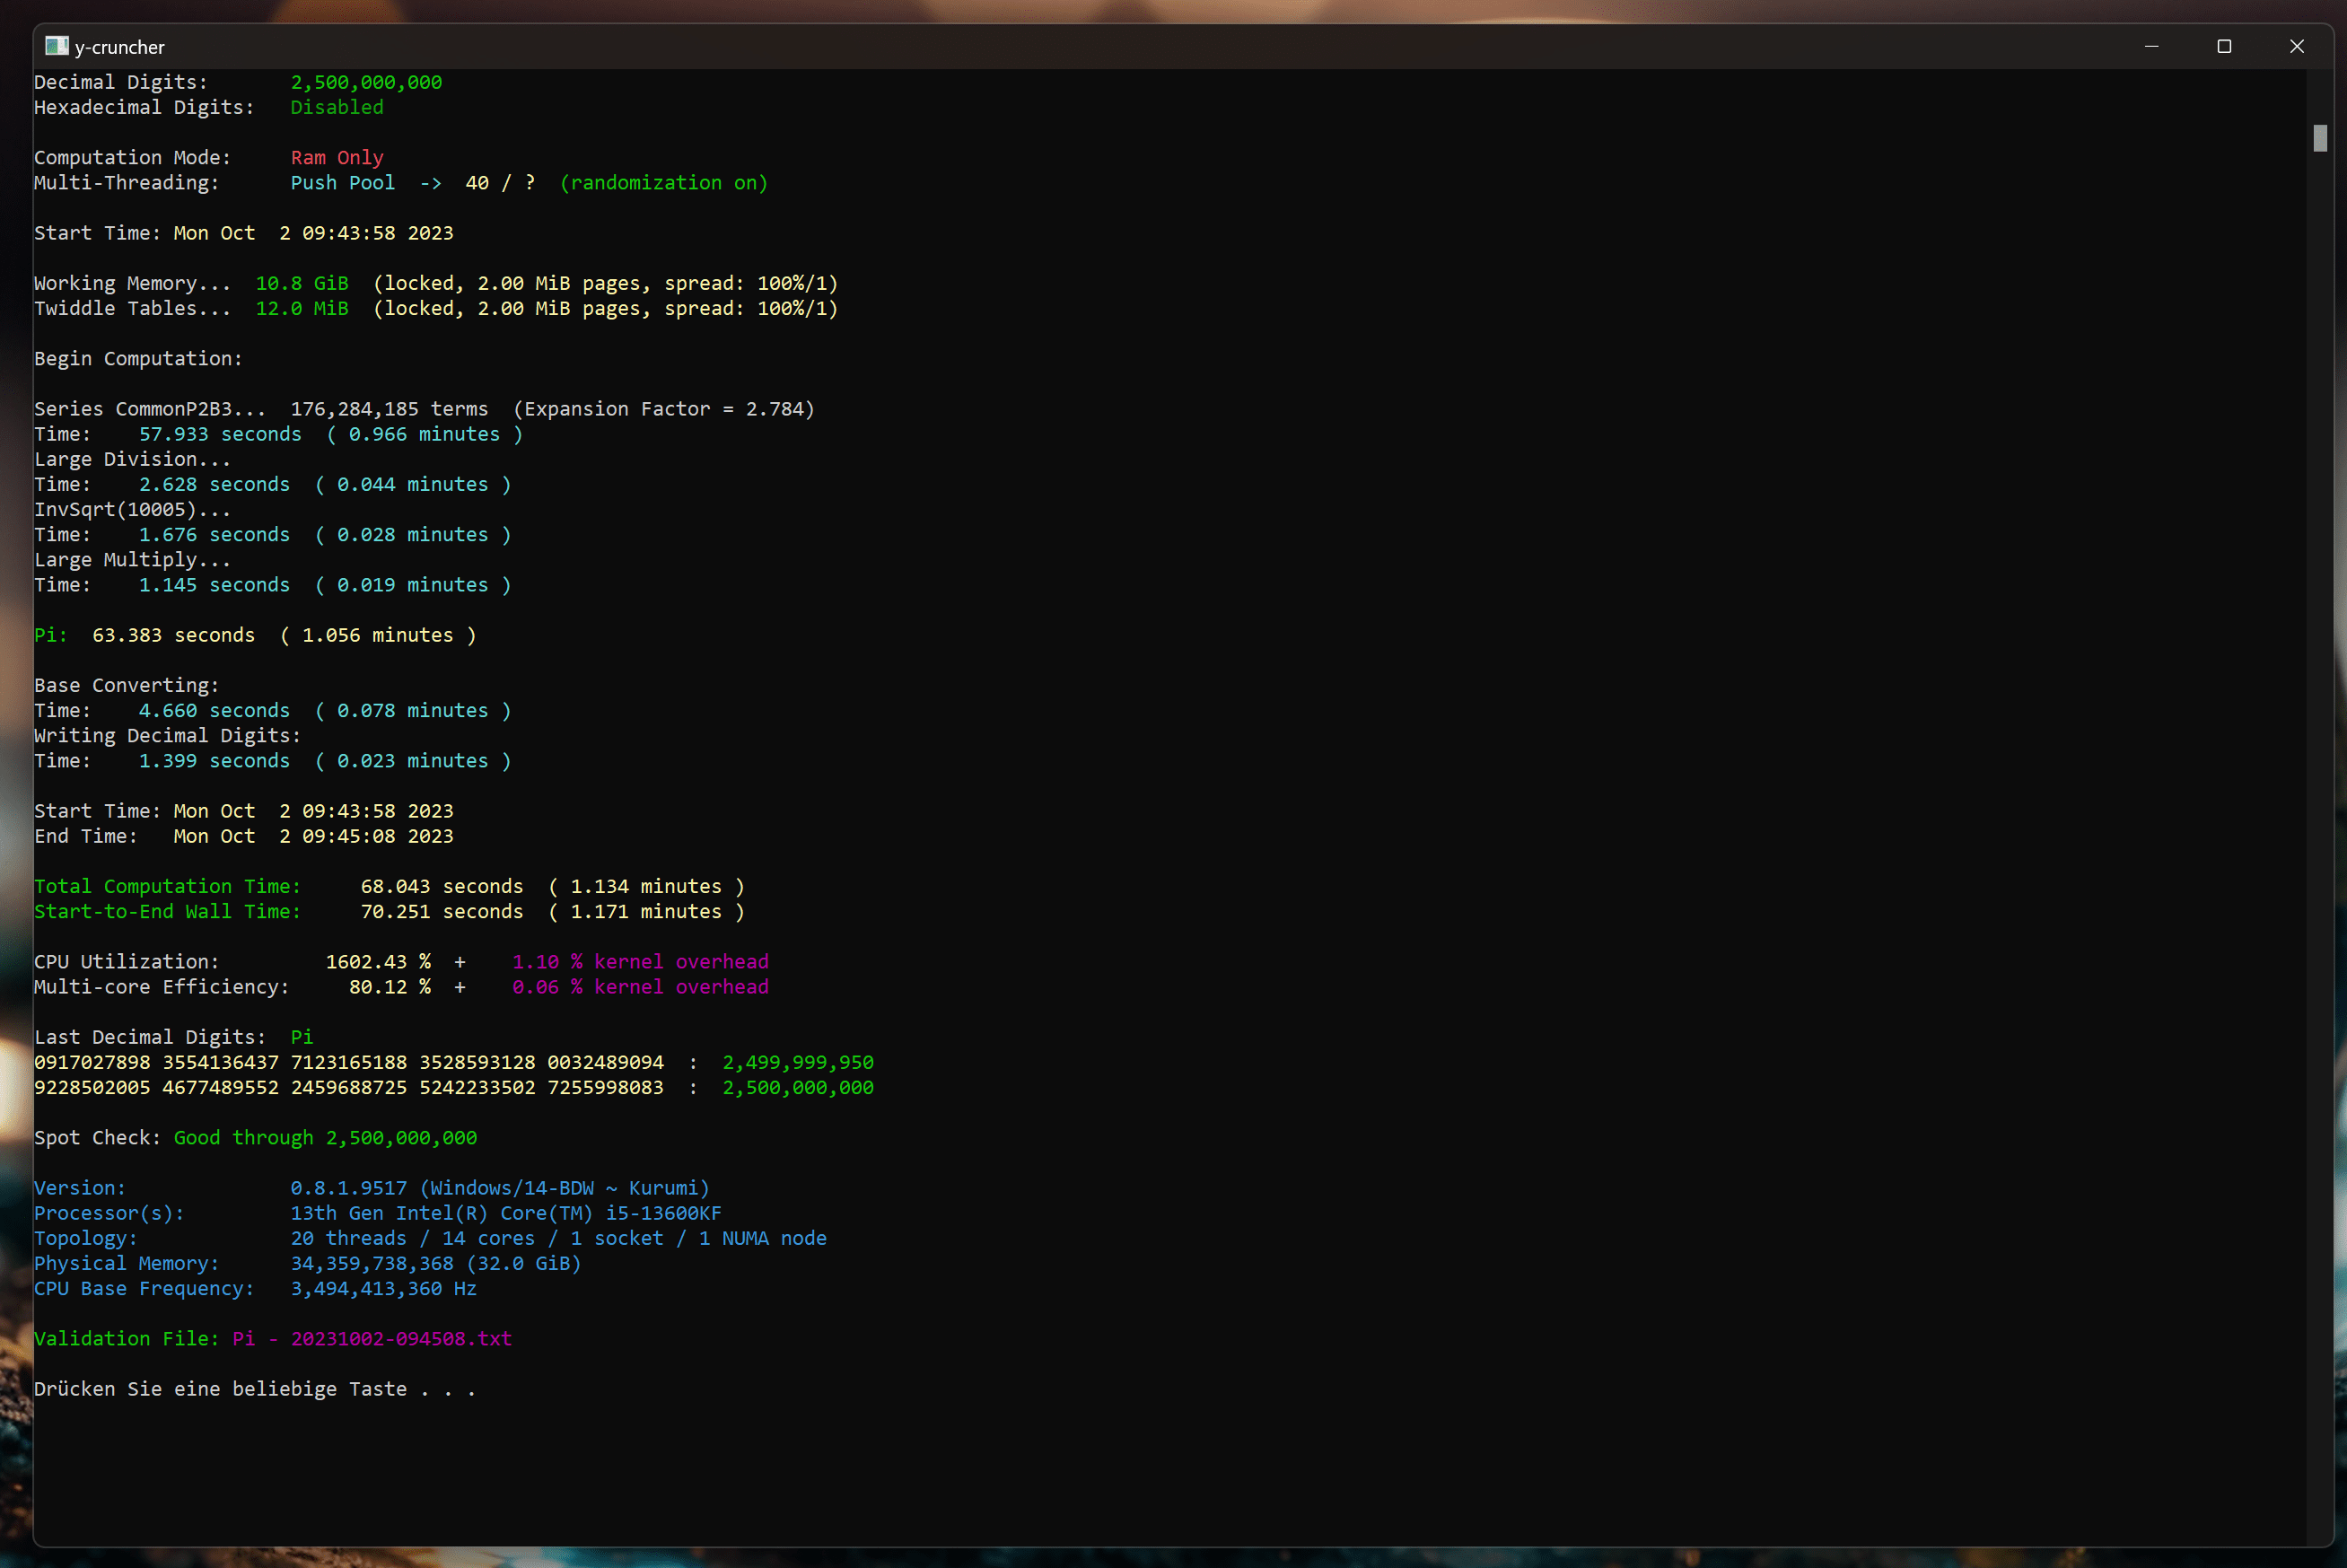
Task: Click the Working Memory 10.8 GiB value
Action: point(302,283)
